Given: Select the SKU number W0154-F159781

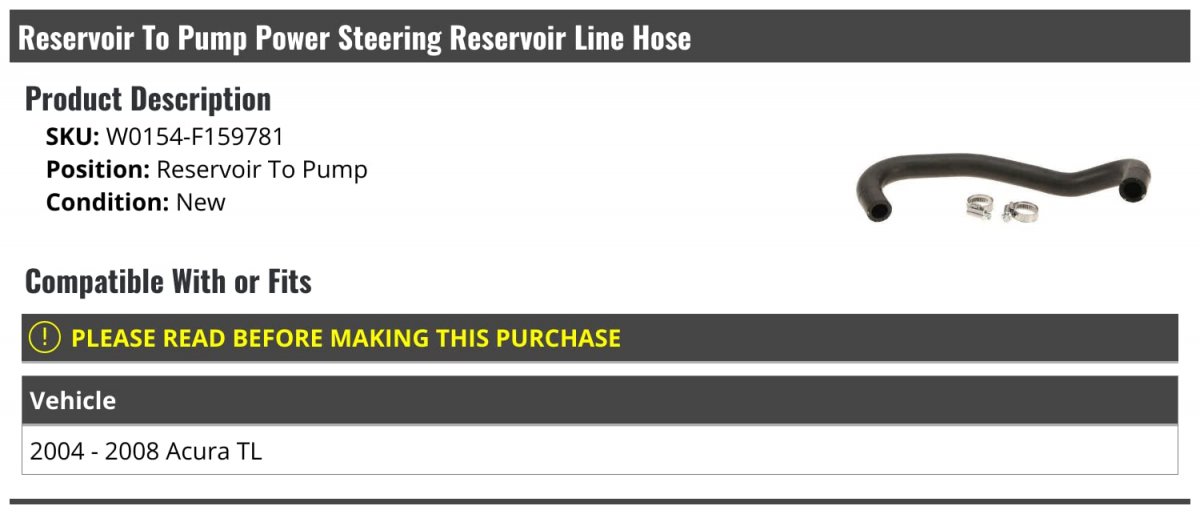Looking at the screenshot, I should [195, 137].
